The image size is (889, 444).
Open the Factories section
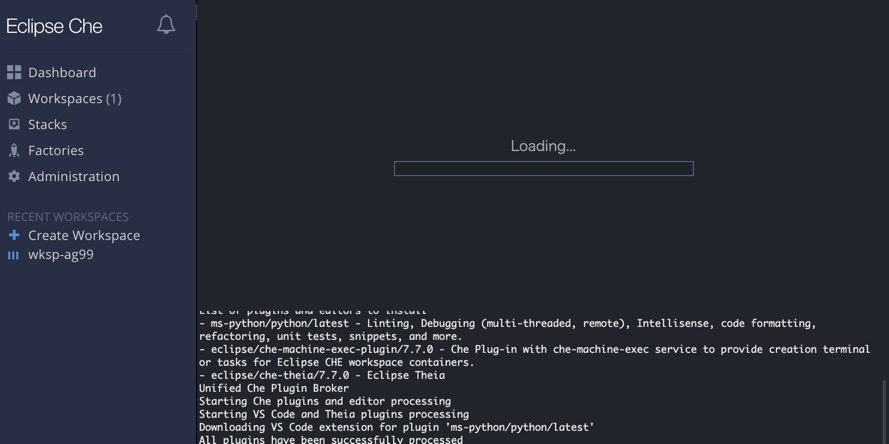tap(56, 150)
